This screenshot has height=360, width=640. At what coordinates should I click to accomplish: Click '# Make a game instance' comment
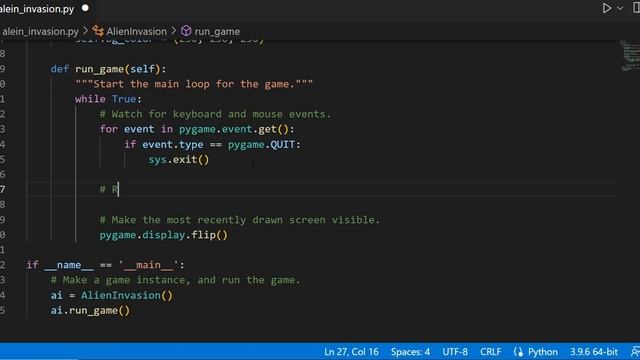pos(176,280)
